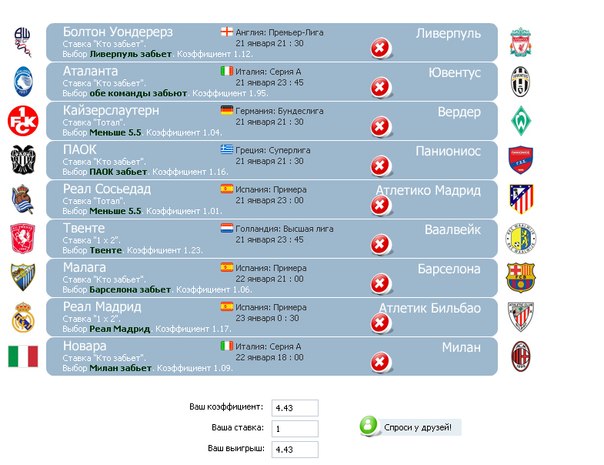604x465 pixels.
Task: Delete the PAOK vs Panionios bet
Action: pyautogui.click(x=380, y=166)
